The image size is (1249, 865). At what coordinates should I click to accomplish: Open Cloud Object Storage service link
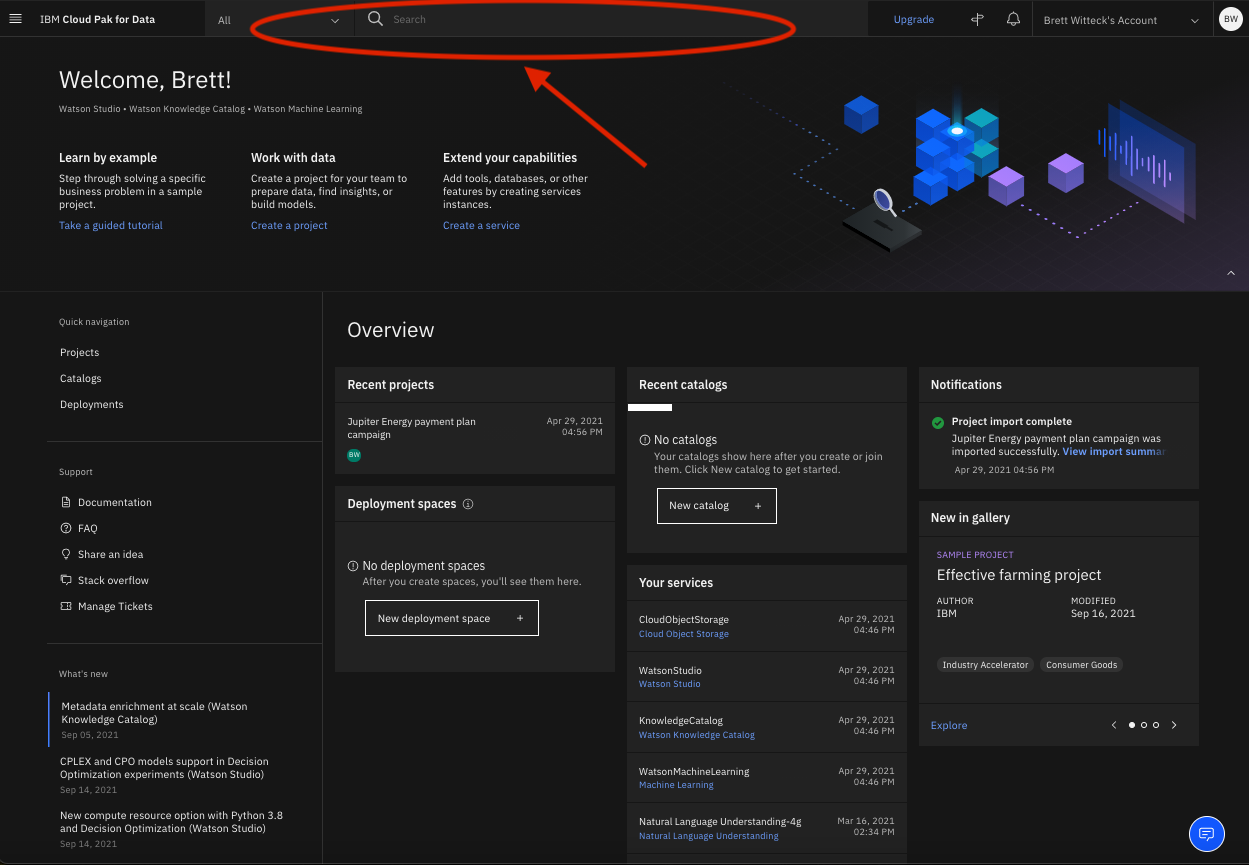(684, 634)
